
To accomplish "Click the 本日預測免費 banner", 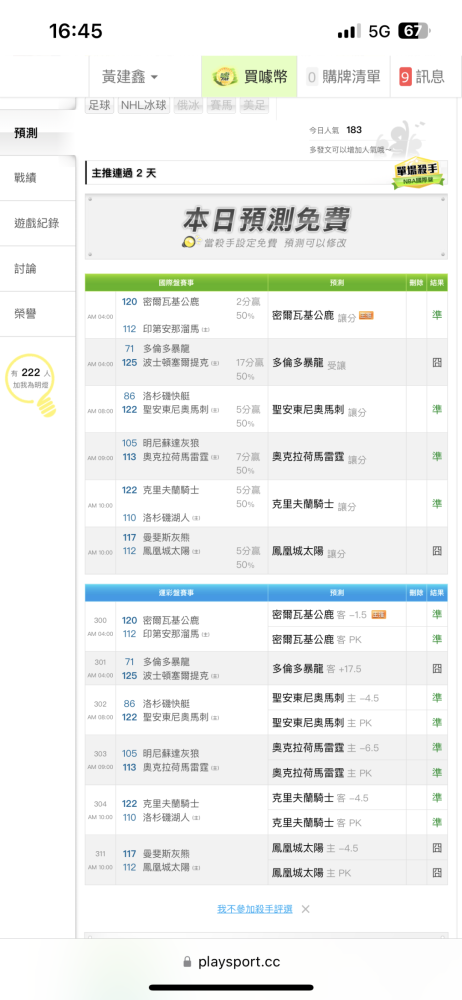I will (266, 226).
